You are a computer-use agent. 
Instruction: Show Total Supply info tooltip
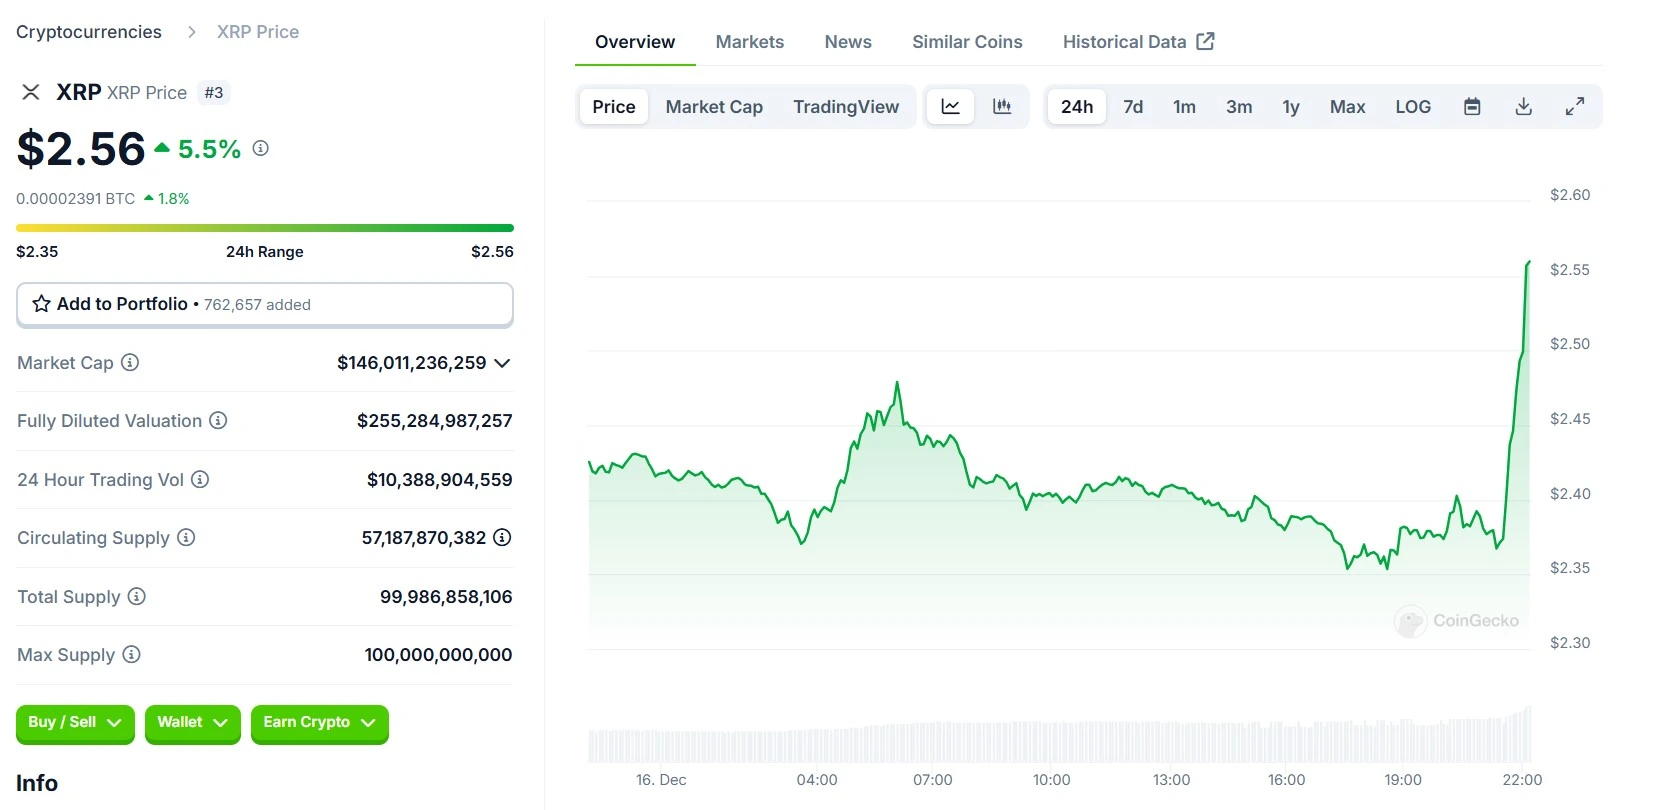pos(137,596)
